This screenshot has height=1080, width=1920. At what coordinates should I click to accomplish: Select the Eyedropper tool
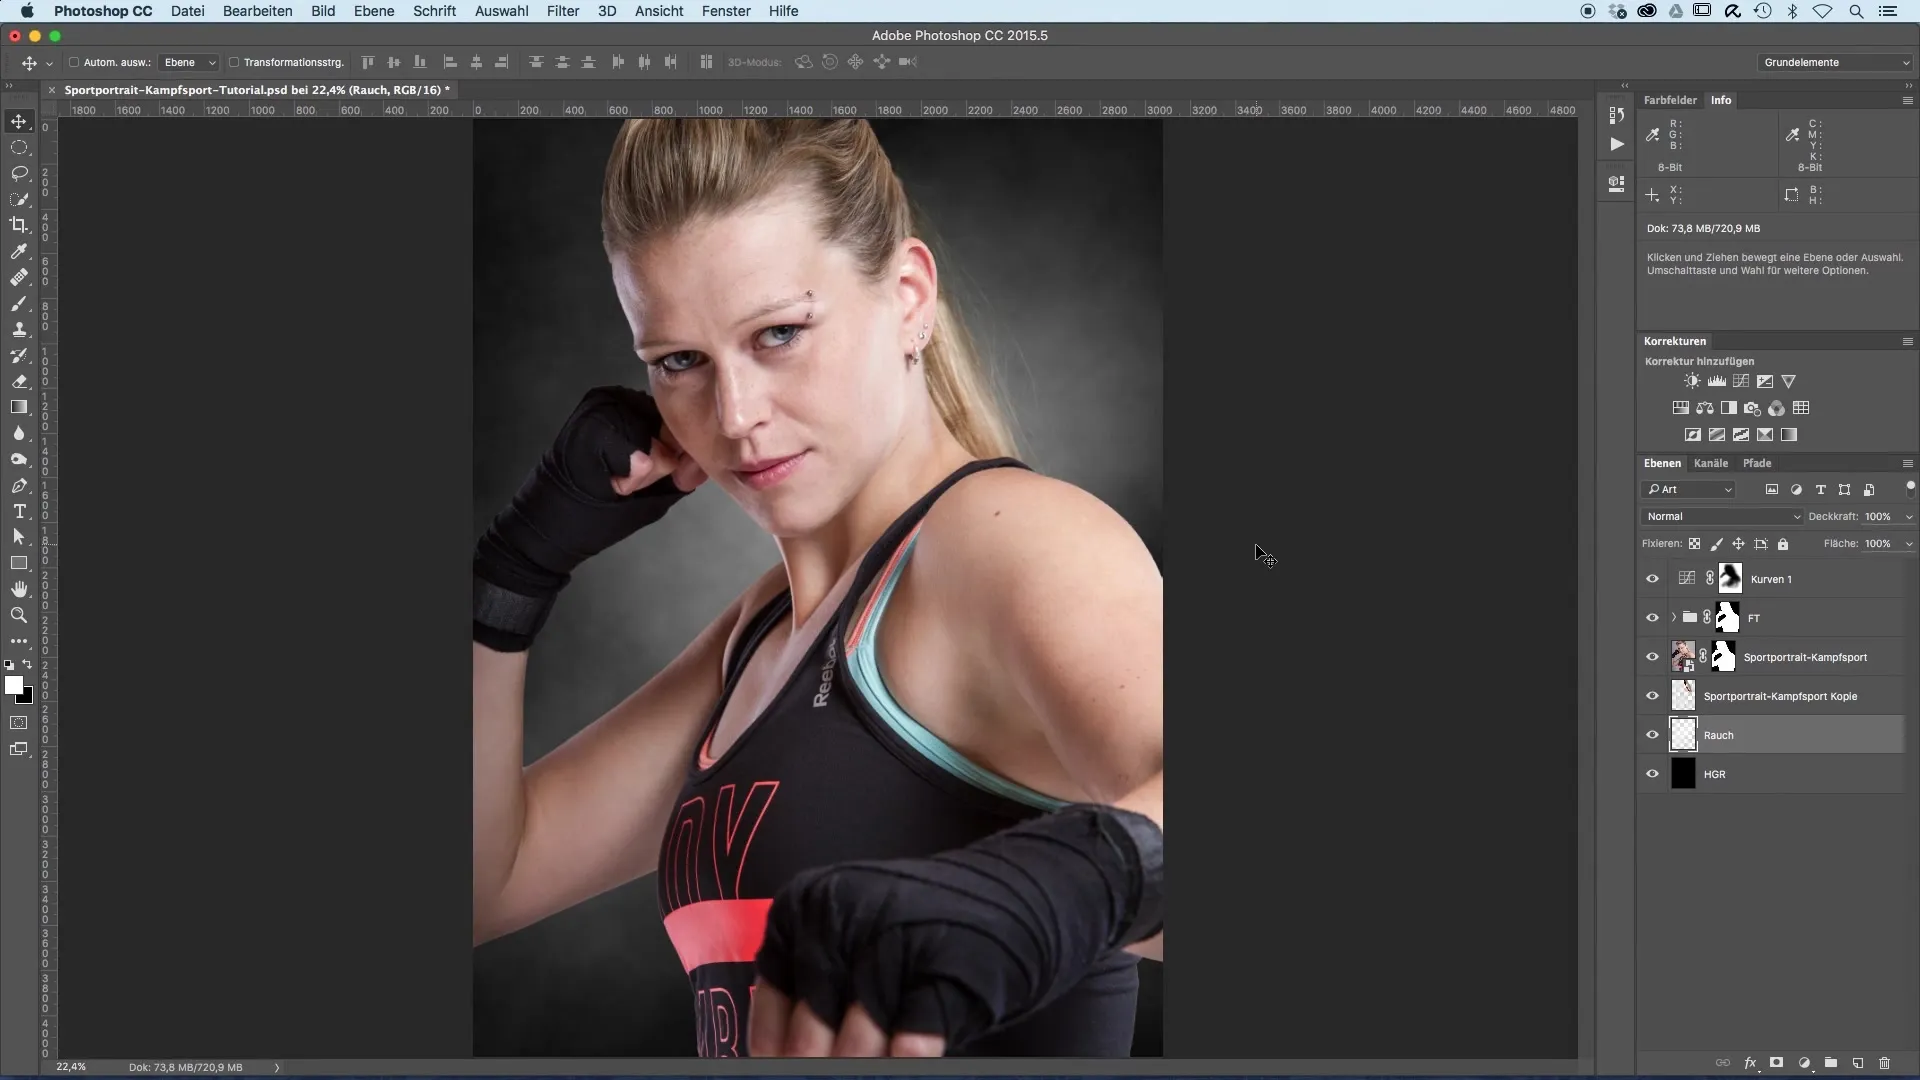[x=19, y=251]
